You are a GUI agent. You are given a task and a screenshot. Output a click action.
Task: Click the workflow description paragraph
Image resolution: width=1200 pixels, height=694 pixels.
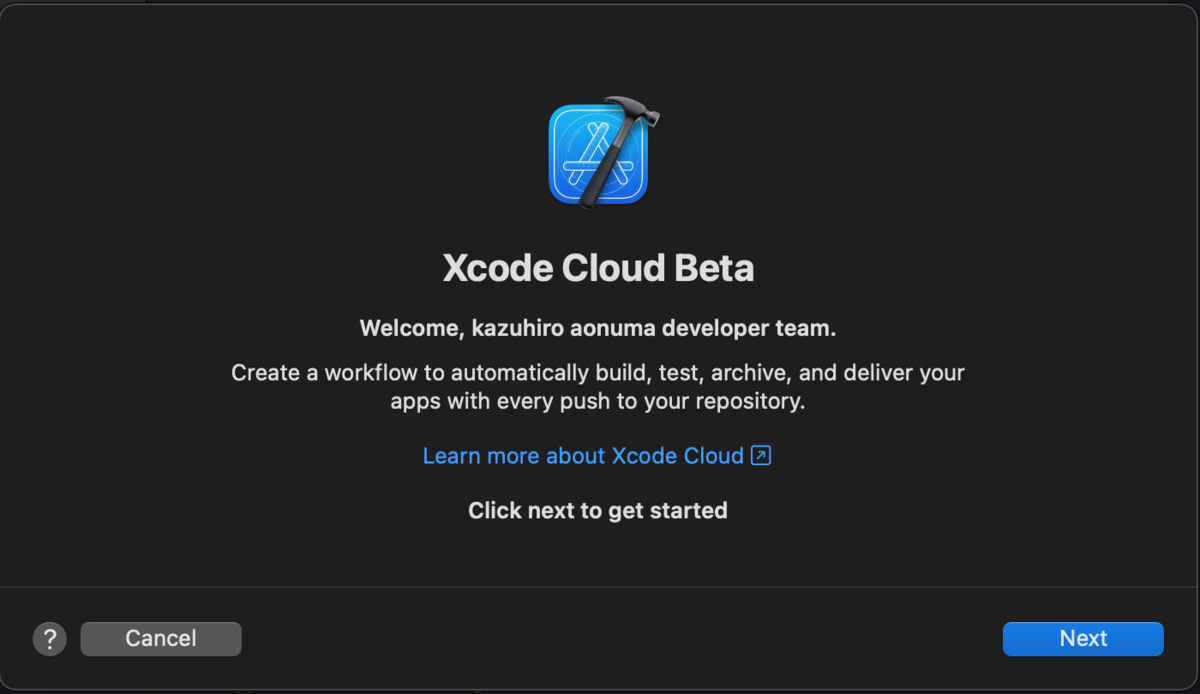(x=597, y=386)
